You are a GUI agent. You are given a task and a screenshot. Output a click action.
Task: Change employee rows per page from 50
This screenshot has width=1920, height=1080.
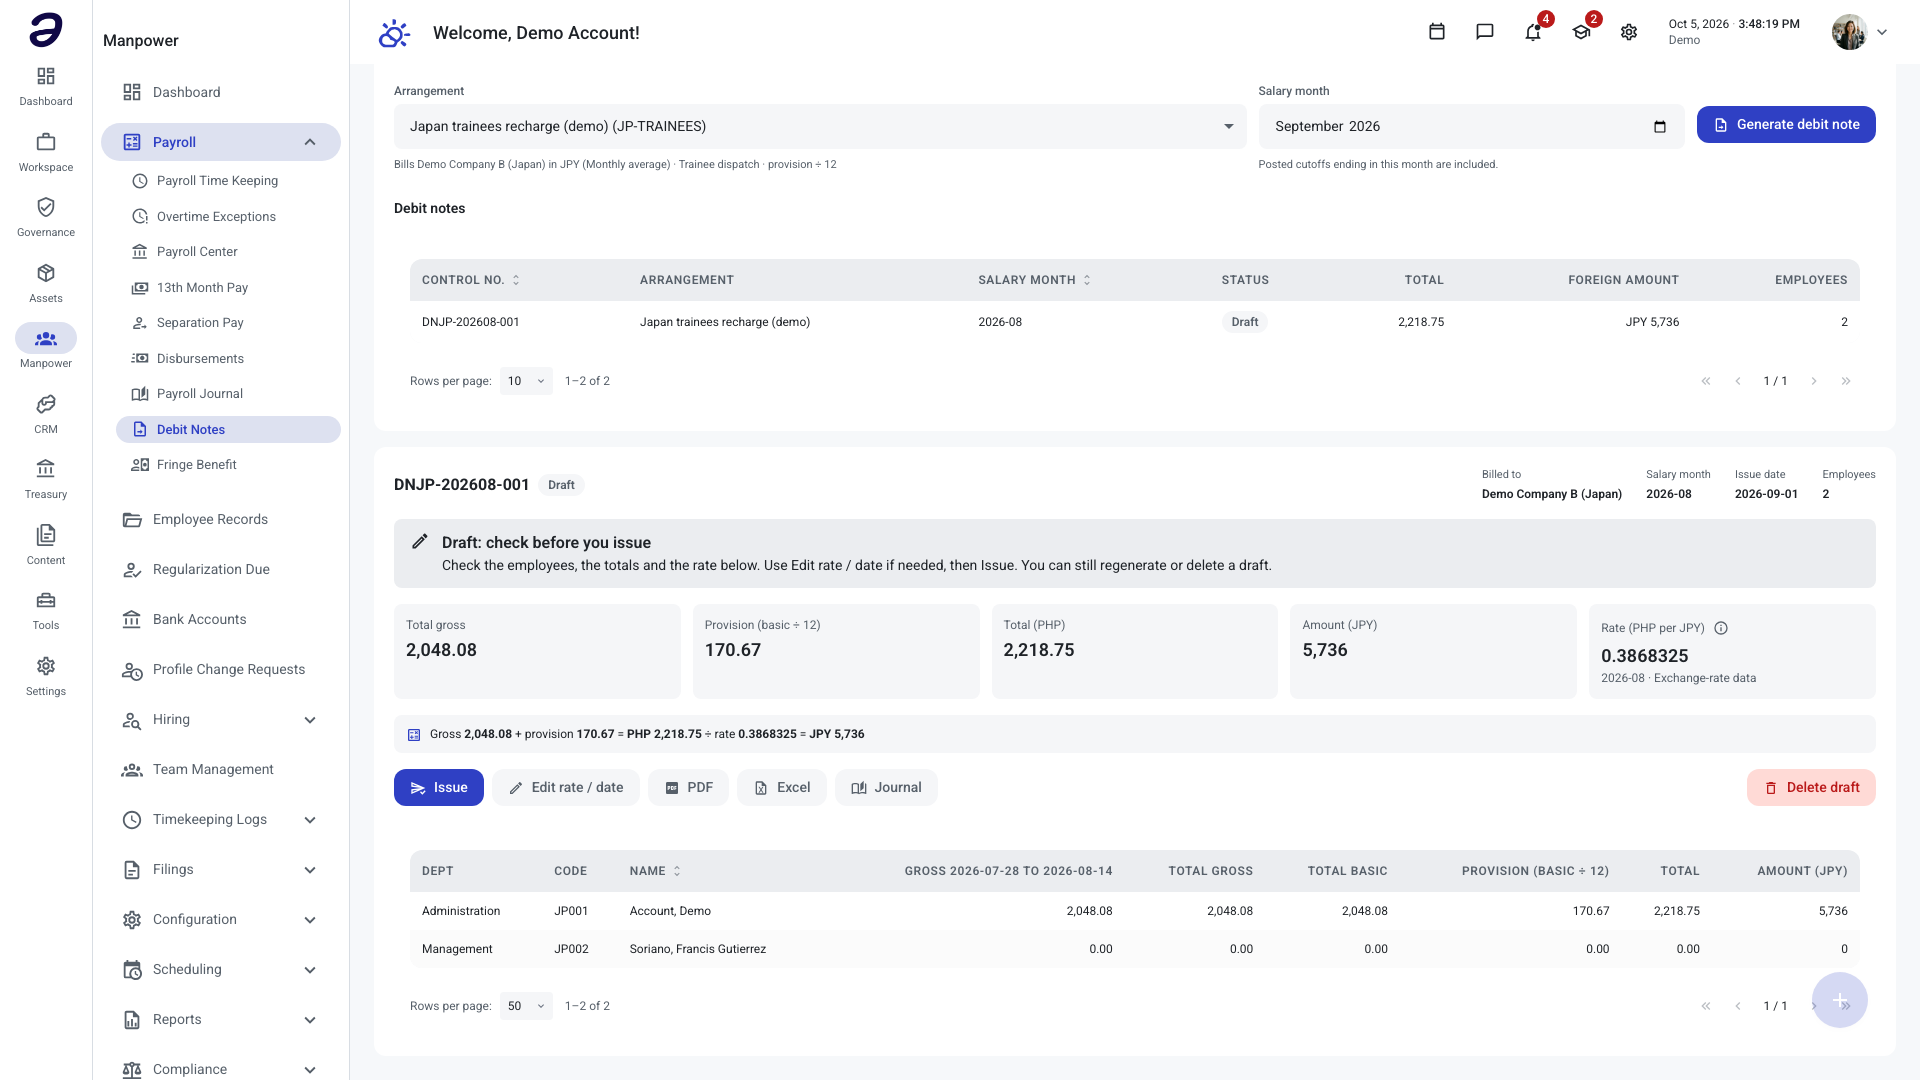pyautogui.click(x=526, y=1006)
